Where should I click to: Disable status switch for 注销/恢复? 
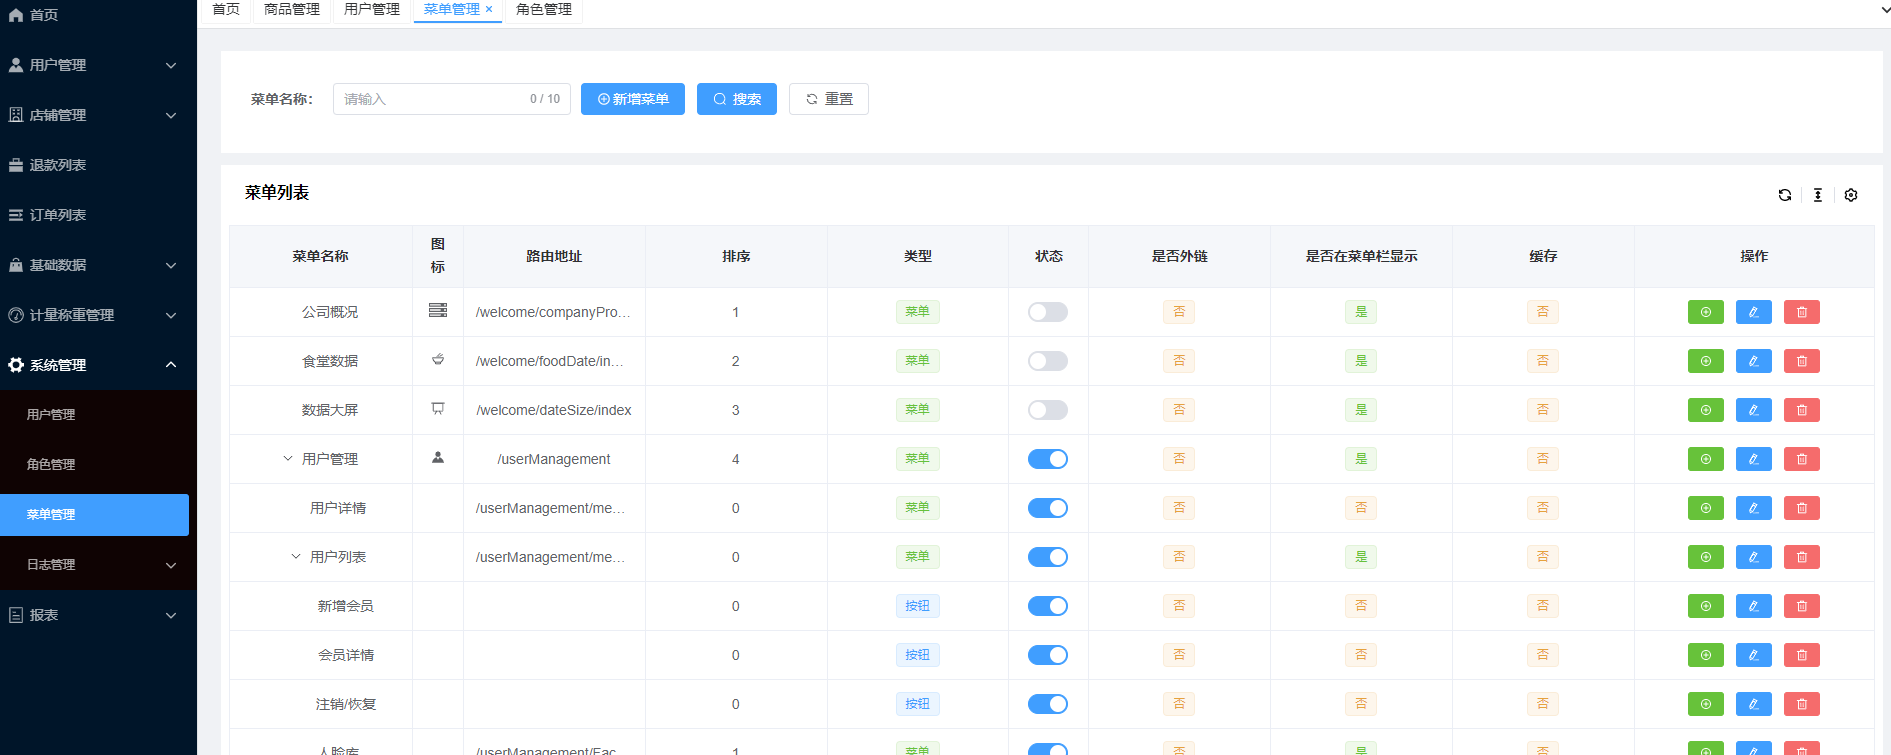(1048, 704)
